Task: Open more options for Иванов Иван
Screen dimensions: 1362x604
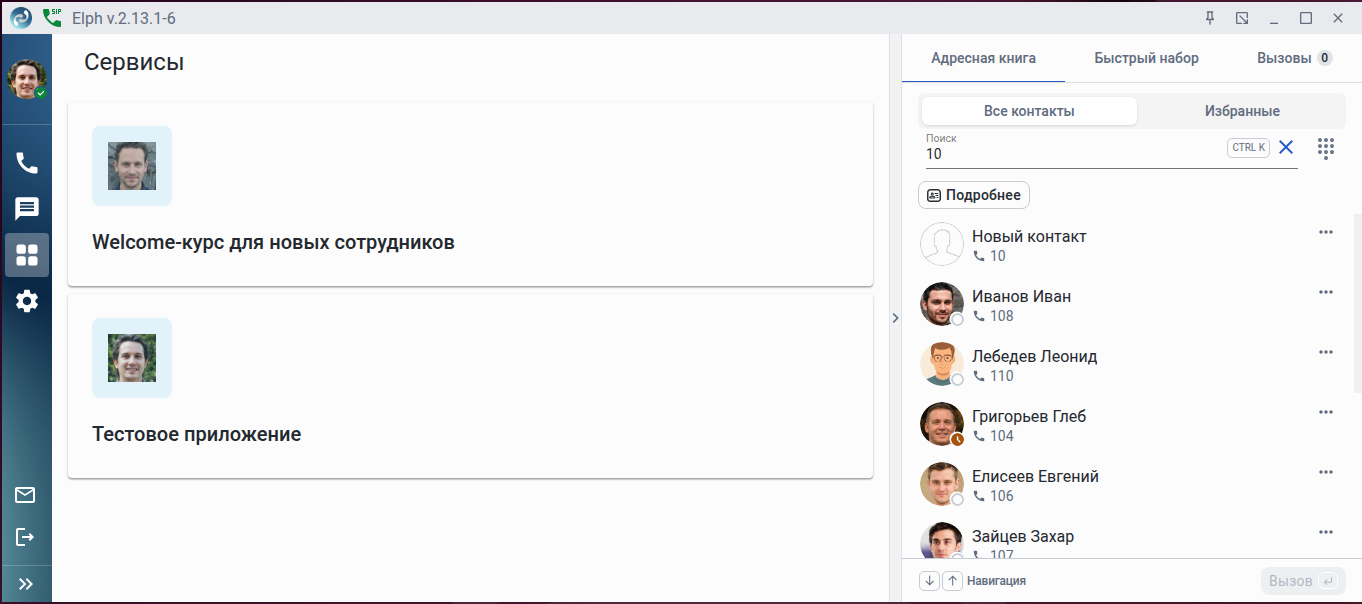Action: click(1326, 292)
